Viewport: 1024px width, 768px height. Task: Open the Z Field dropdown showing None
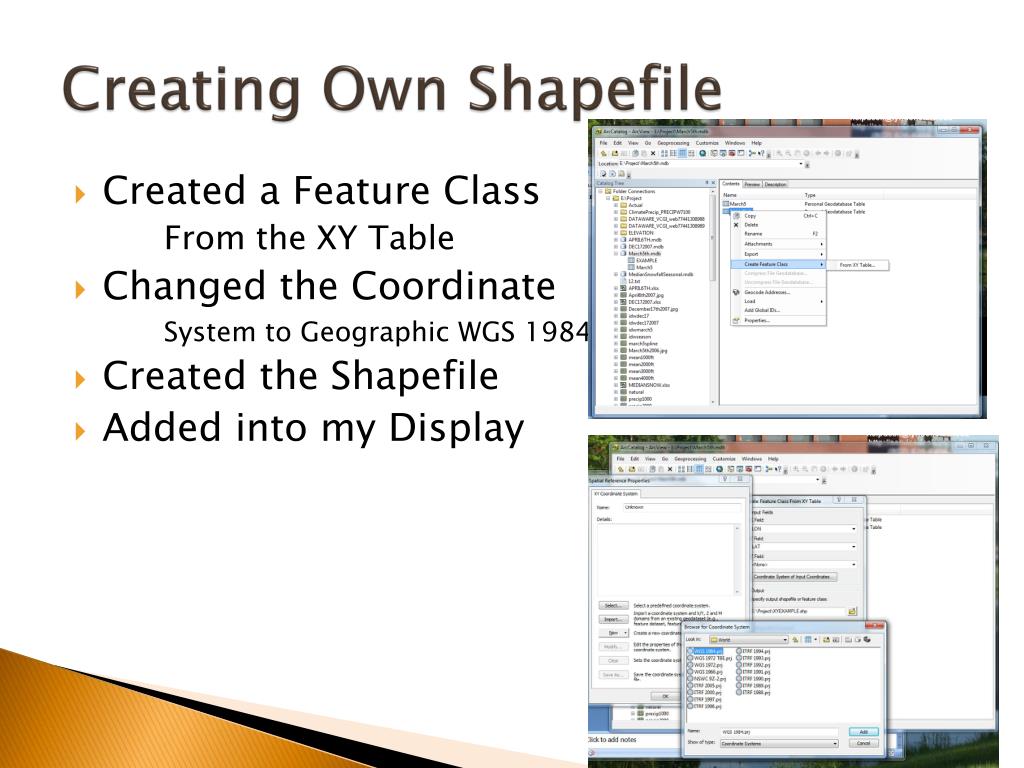[x=854, y=564]
